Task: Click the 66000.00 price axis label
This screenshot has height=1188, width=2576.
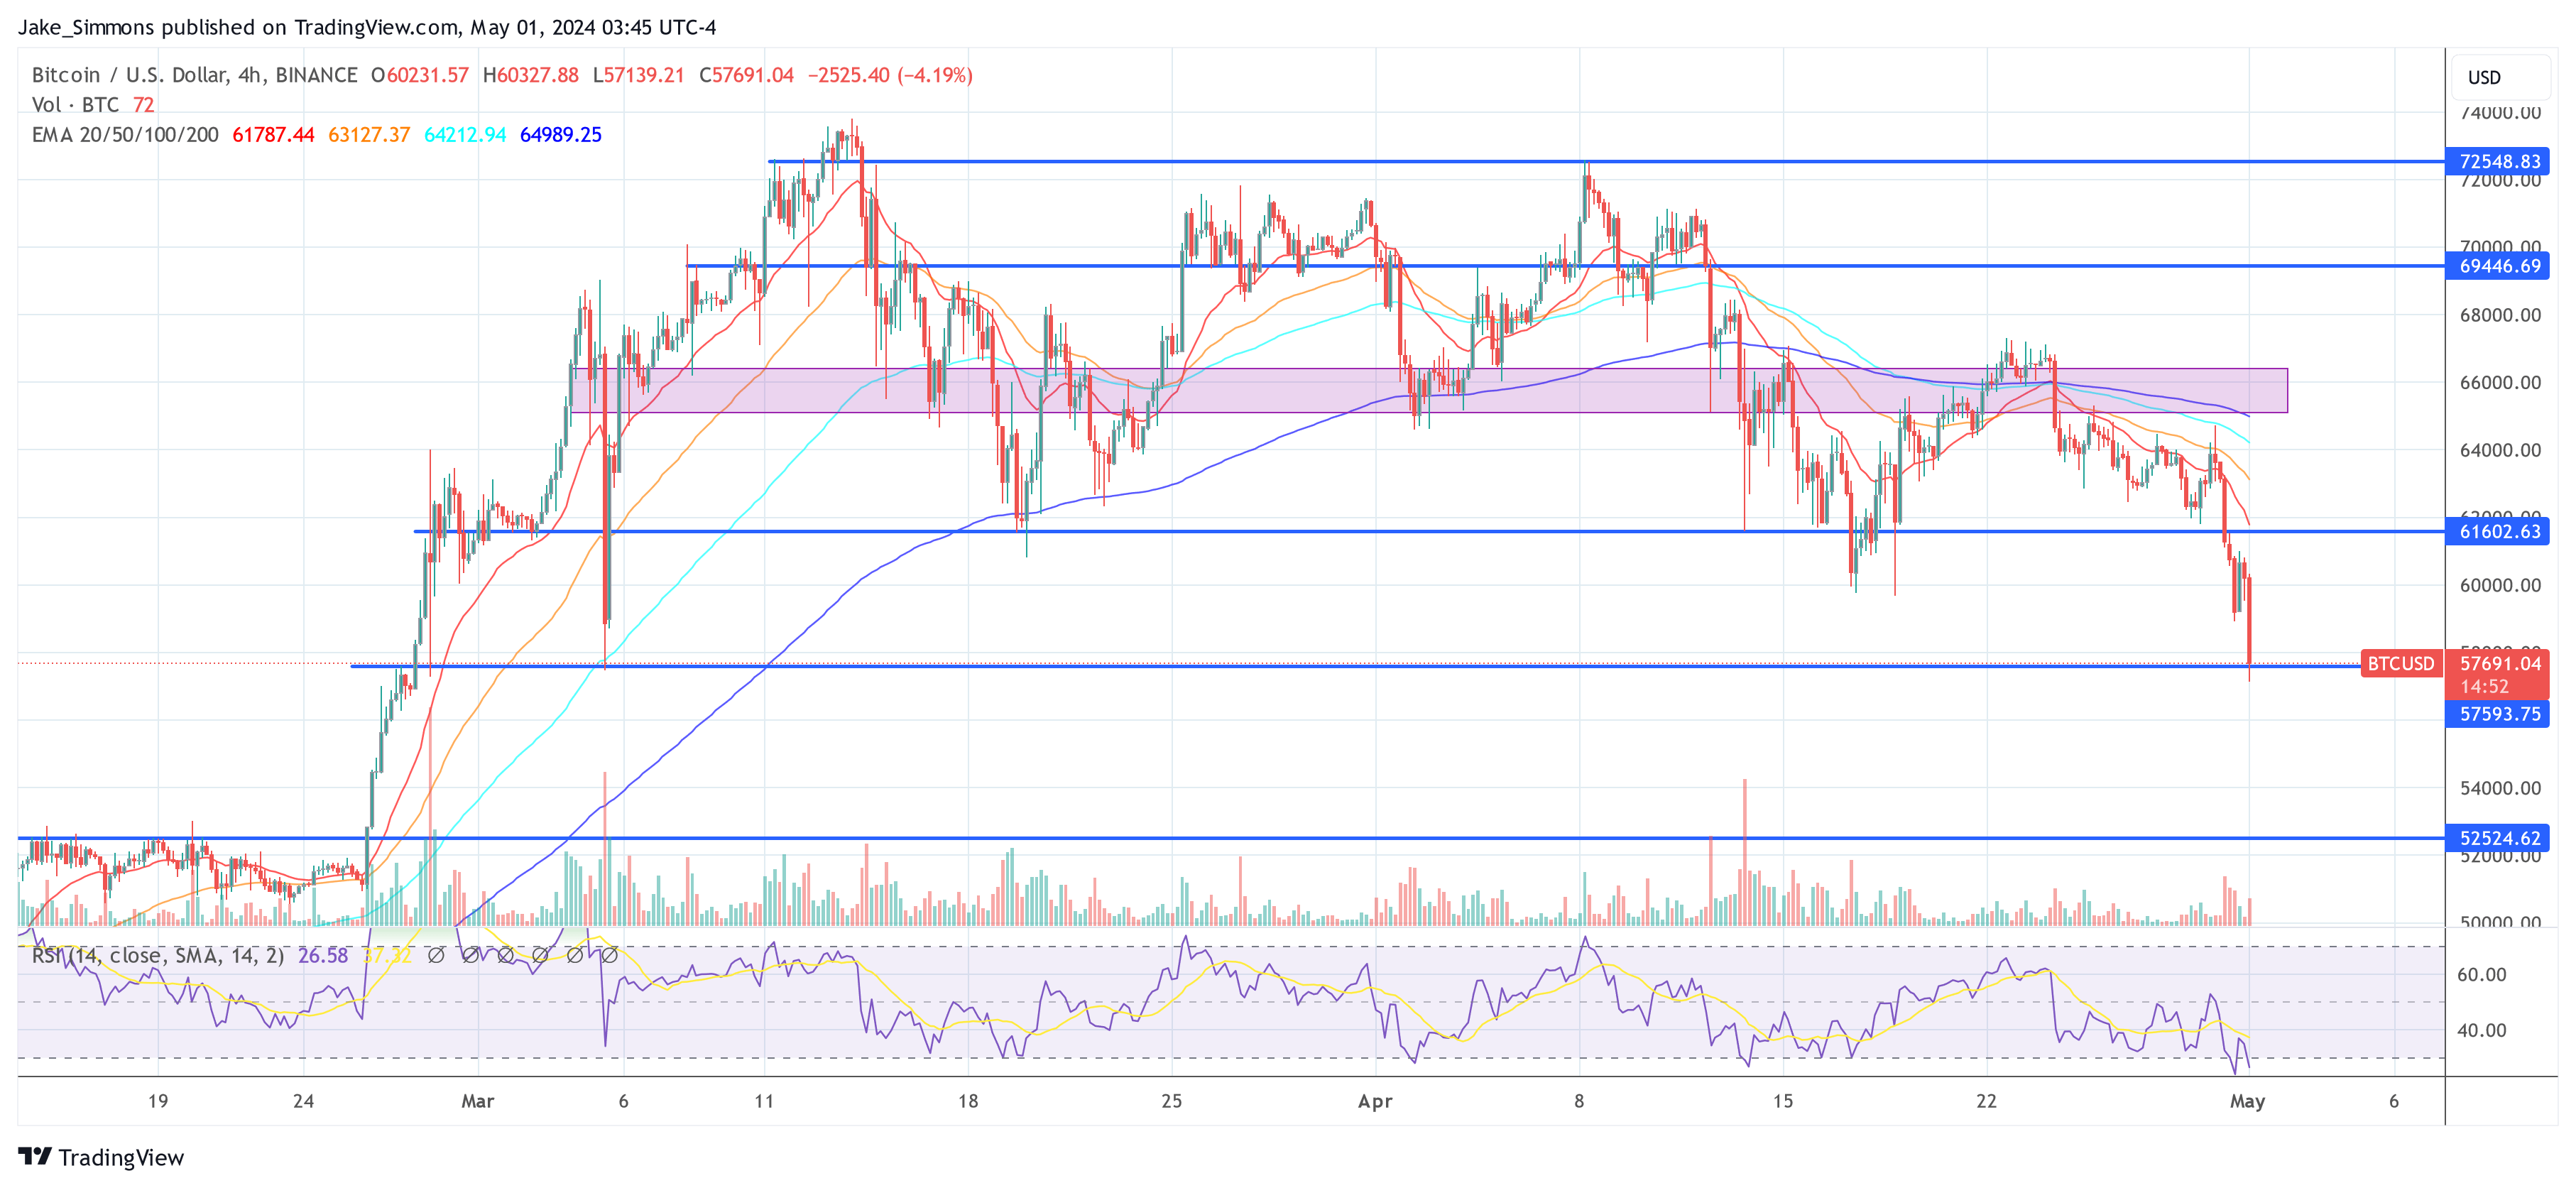Action: click(2500, 382)
